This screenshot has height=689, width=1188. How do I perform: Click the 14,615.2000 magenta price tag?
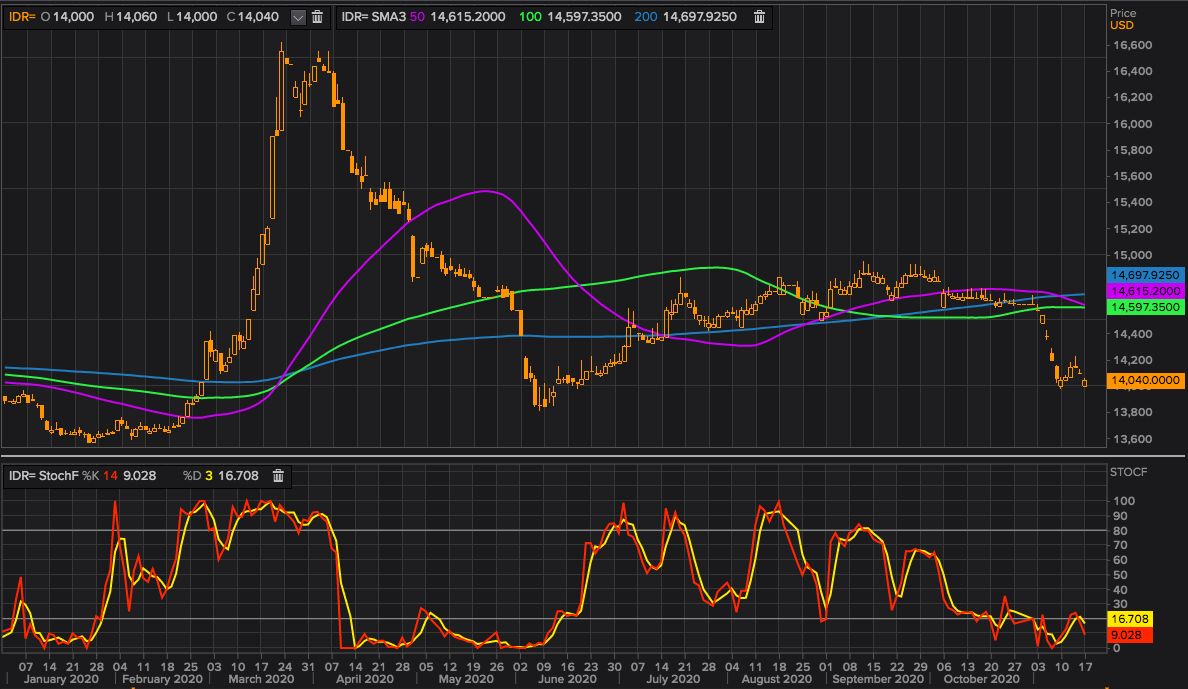1145,291
